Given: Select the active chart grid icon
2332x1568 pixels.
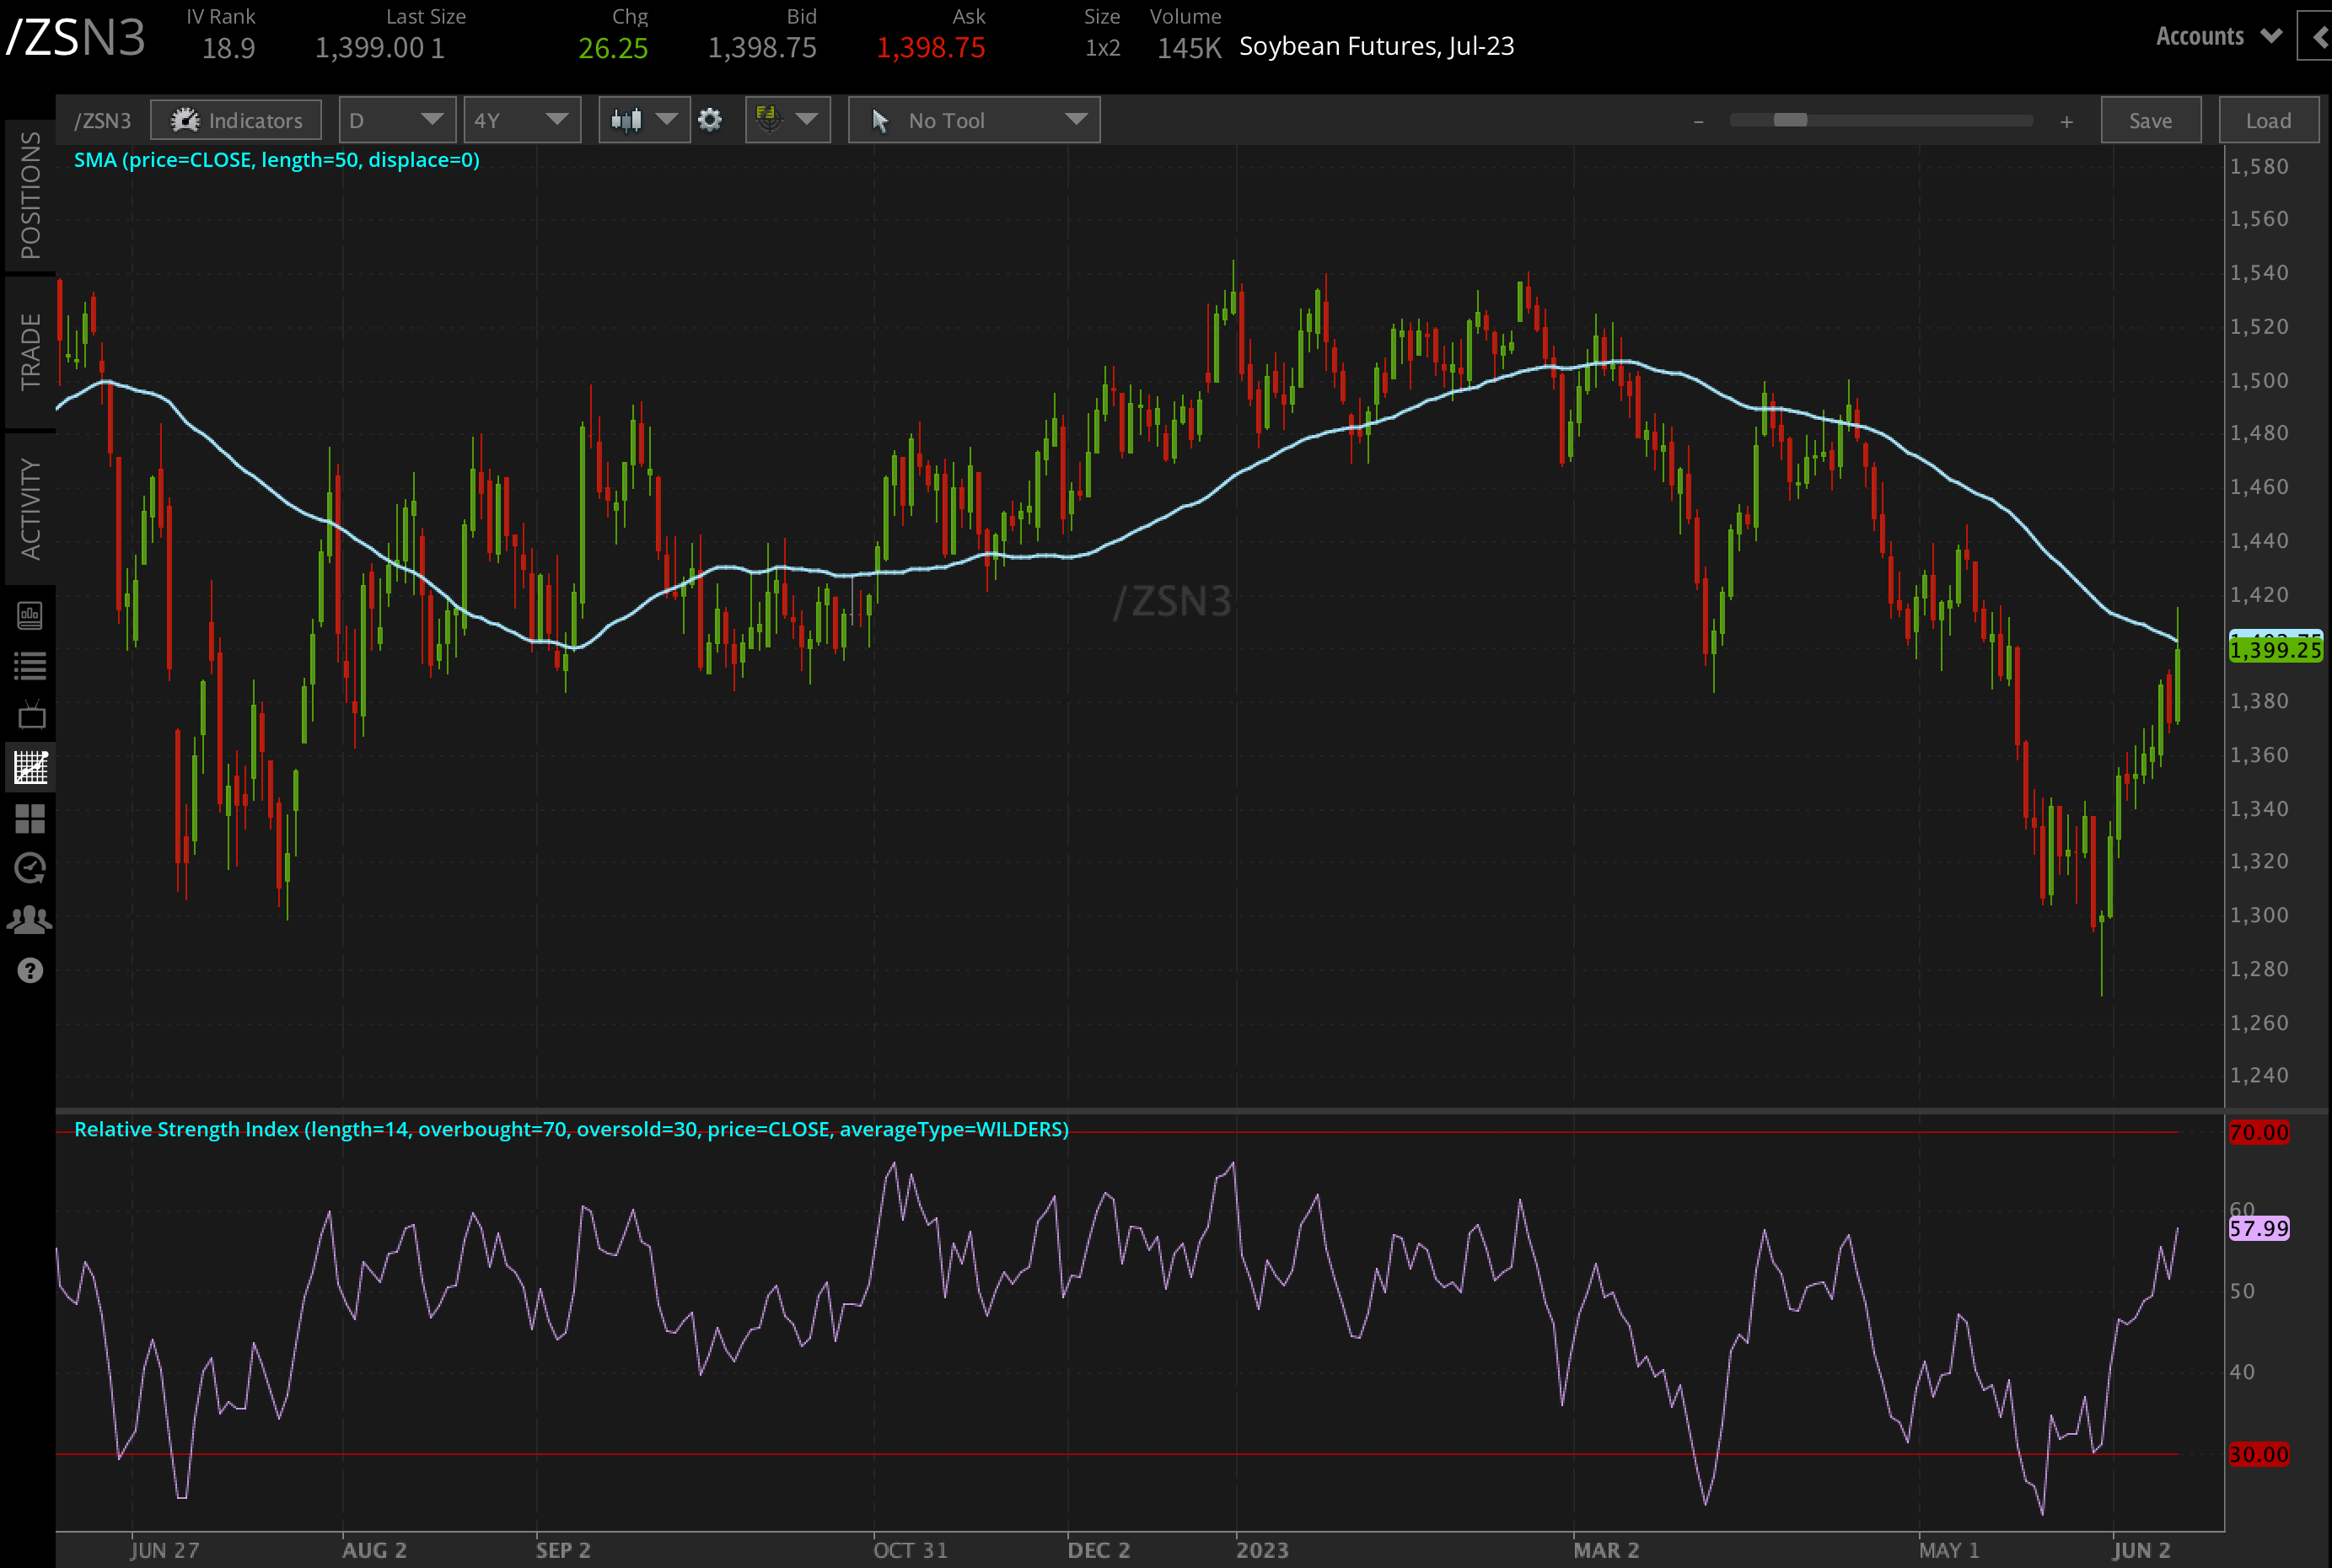Looking at the screenshot, I should tap(30, 768).
